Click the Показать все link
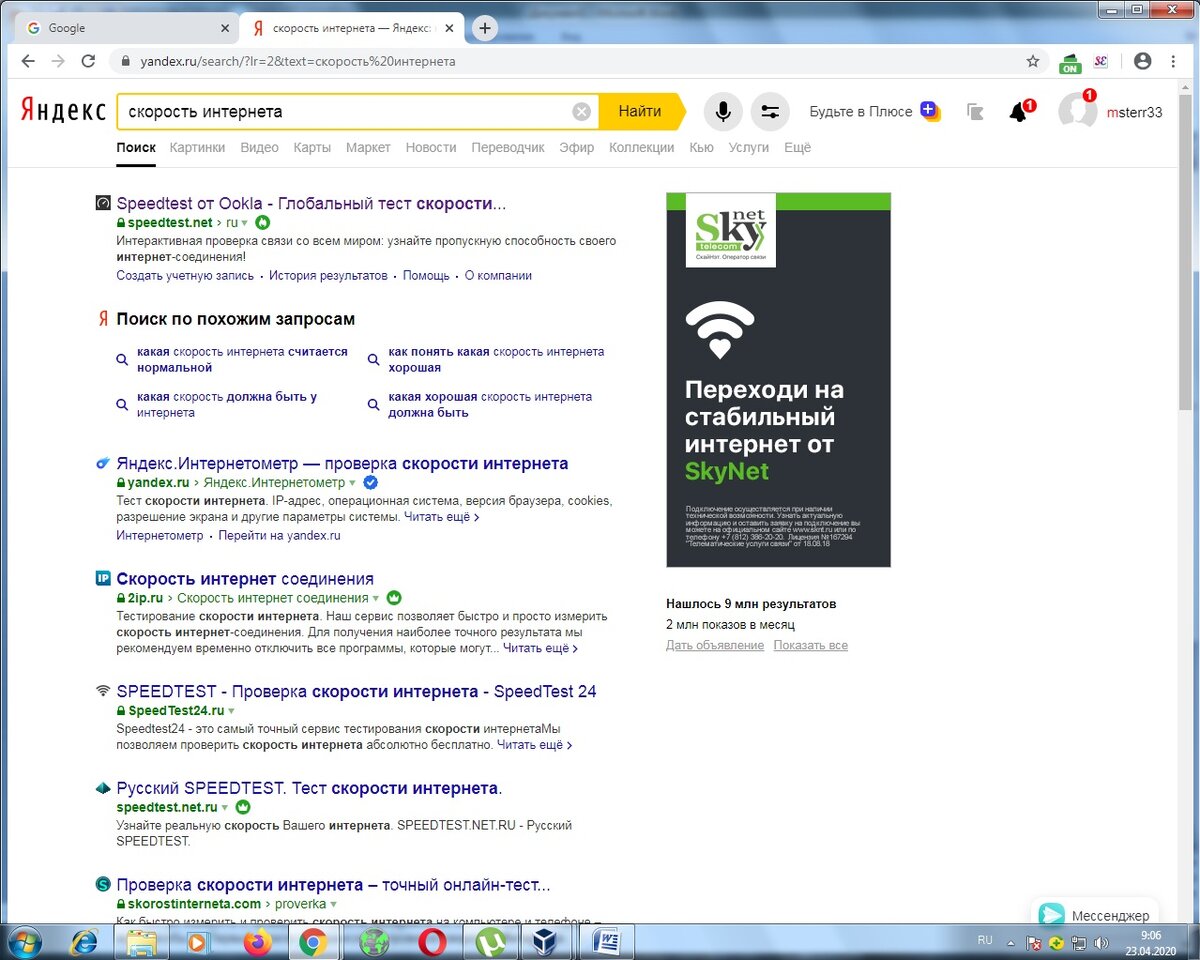Screen dimensions: 1200x960 pyautogui.click(x=810, y=645)
